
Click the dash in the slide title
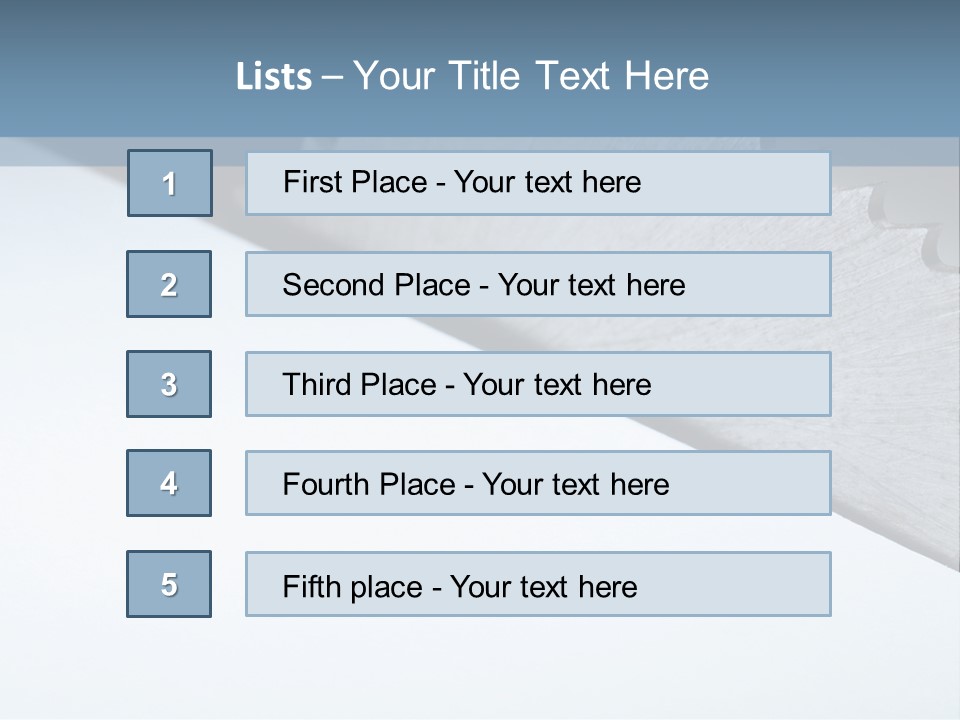point(333,77)
